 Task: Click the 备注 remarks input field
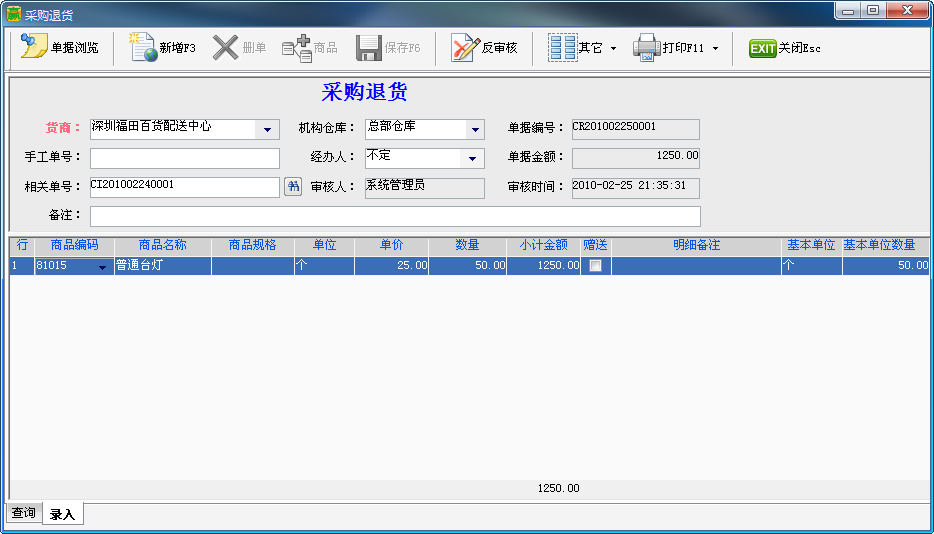pyautogui.click(x=395, y=216)
